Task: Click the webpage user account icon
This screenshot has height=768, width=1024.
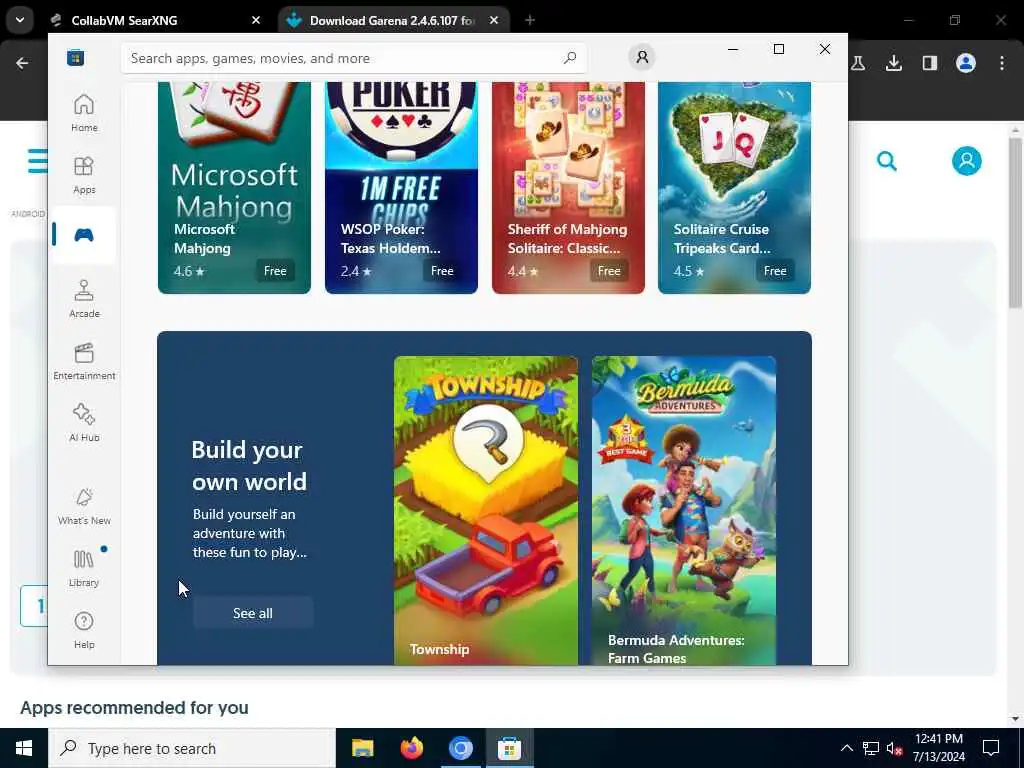Action: (967, 161)
